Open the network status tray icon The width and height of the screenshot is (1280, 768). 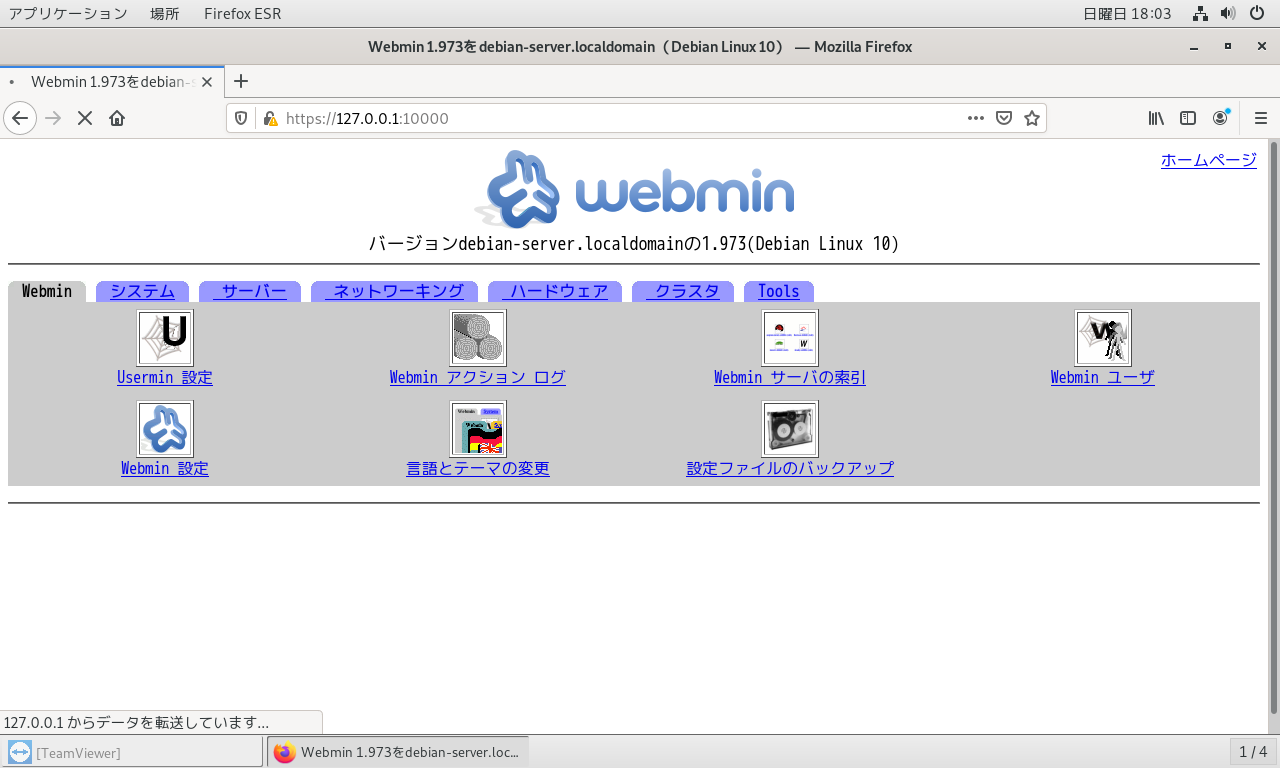click(x=1202, y=14)
